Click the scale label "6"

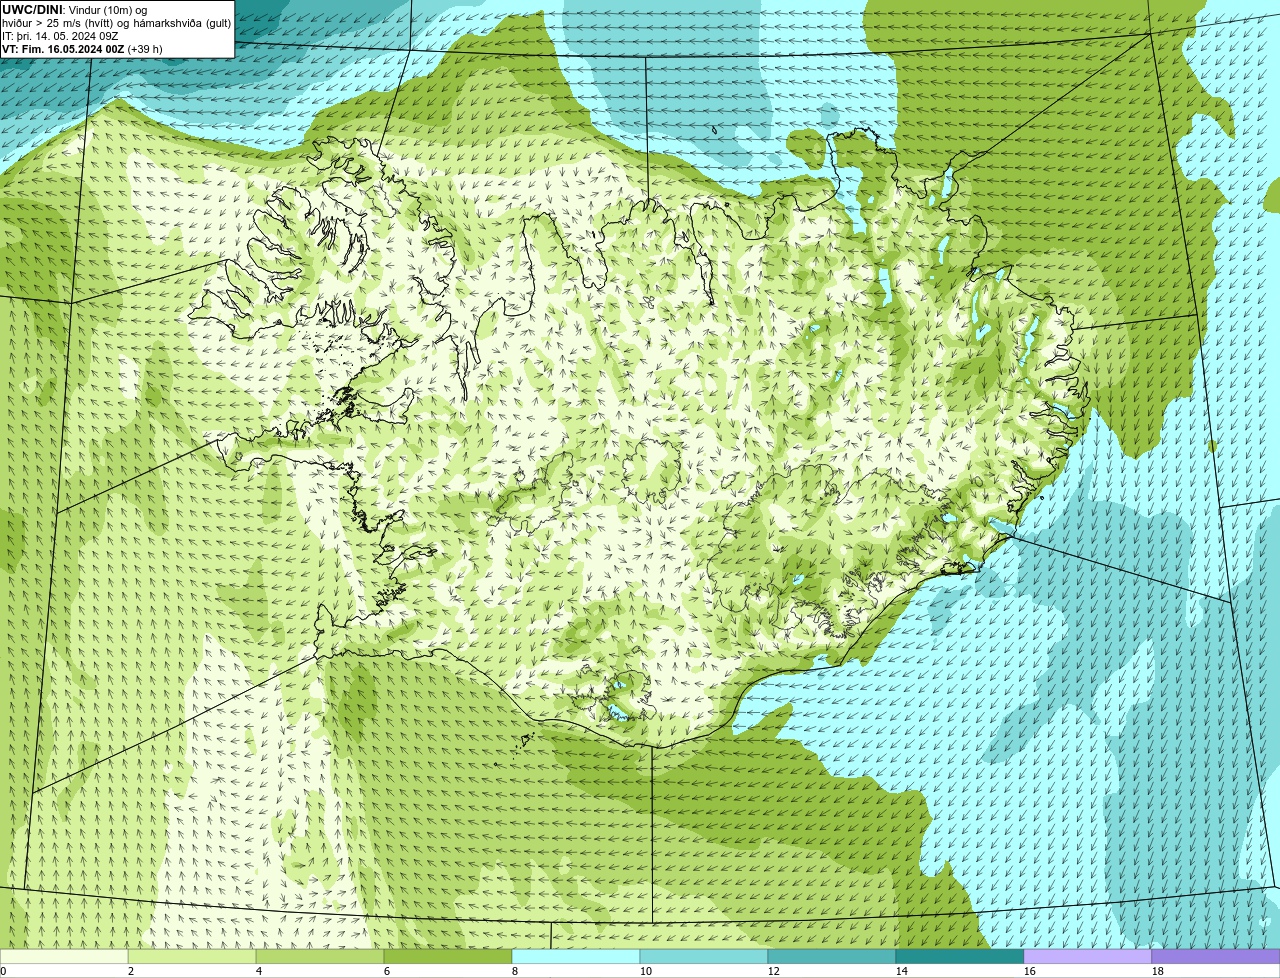point(387,971)
